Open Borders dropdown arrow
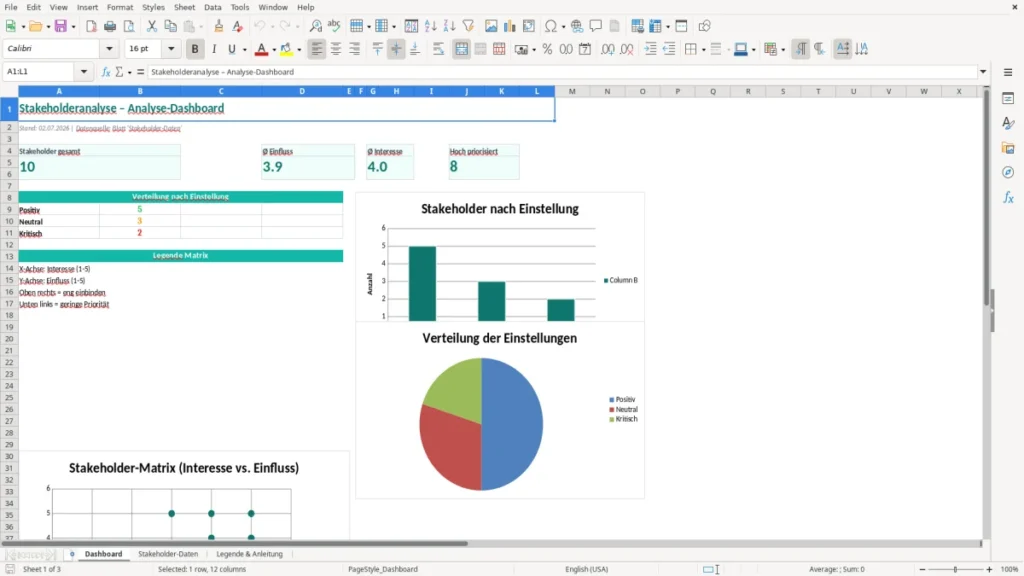Image resolution: width=1024 pixels, height=576 pixels. pyautogui.click(x=703, y=49)
